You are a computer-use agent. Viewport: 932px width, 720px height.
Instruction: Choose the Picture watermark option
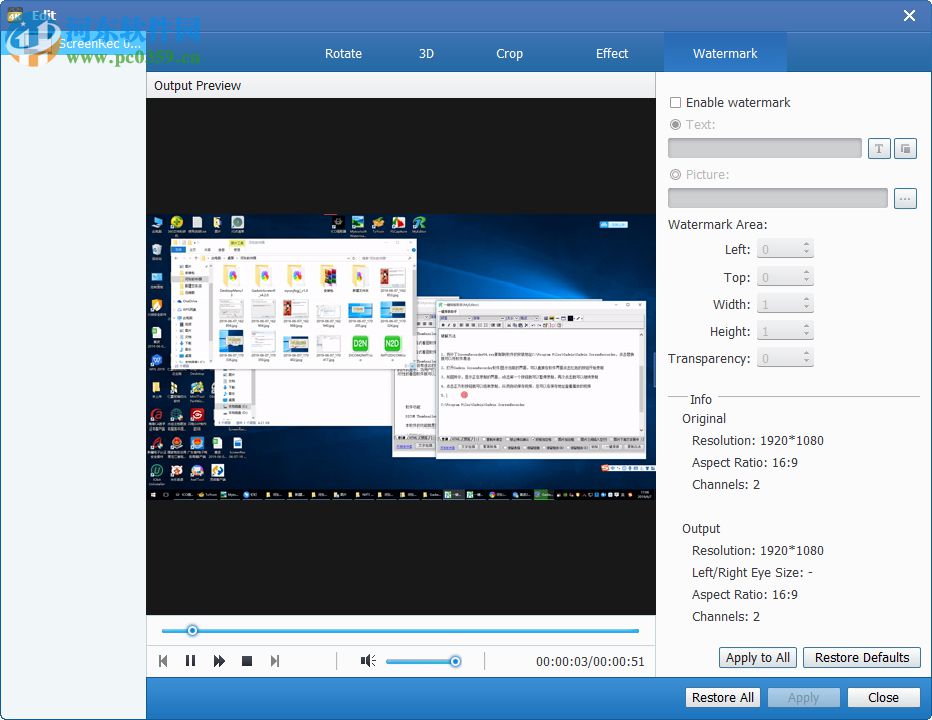(677, 174)
